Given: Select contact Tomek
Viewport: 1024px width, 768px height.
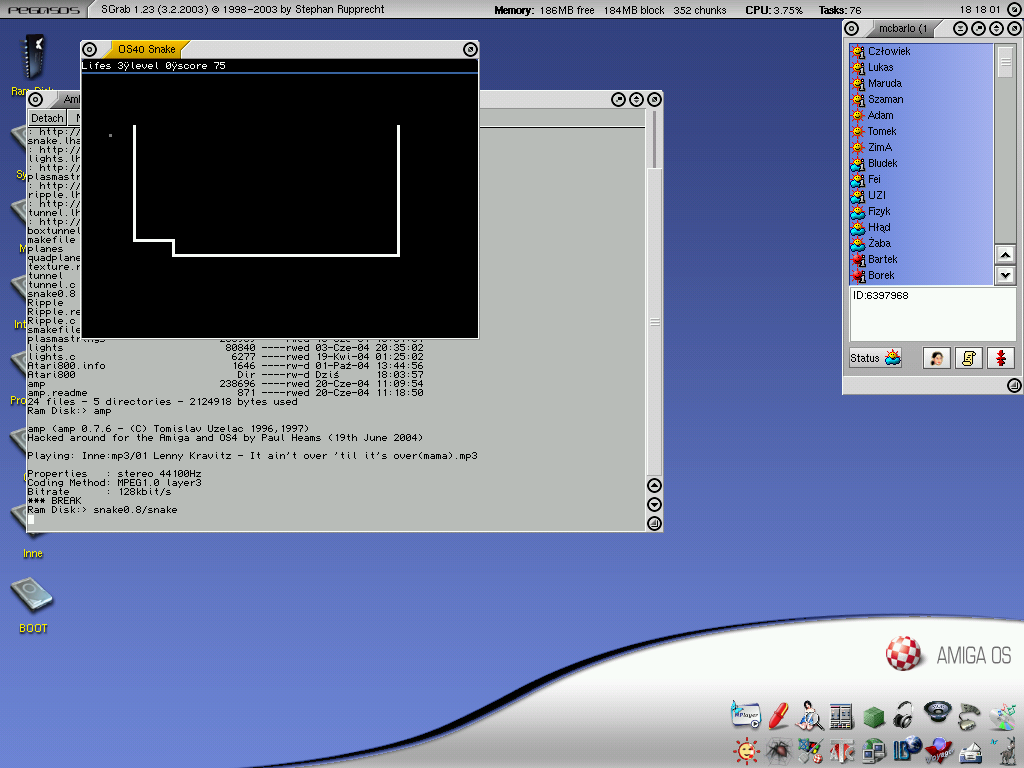Looking at the screenshot, I should (921, 131).
